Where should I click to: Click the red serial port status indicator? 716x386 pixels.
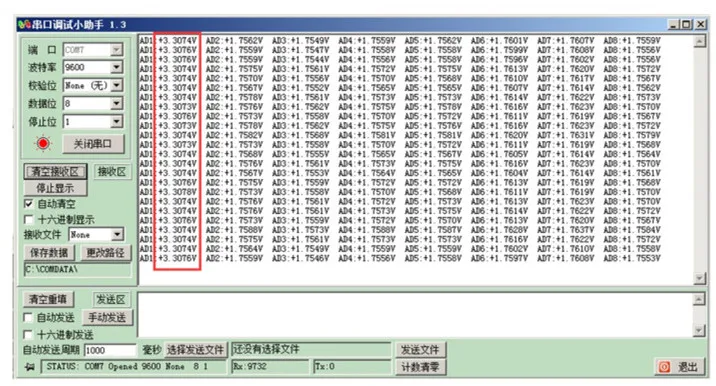[43, 143]
